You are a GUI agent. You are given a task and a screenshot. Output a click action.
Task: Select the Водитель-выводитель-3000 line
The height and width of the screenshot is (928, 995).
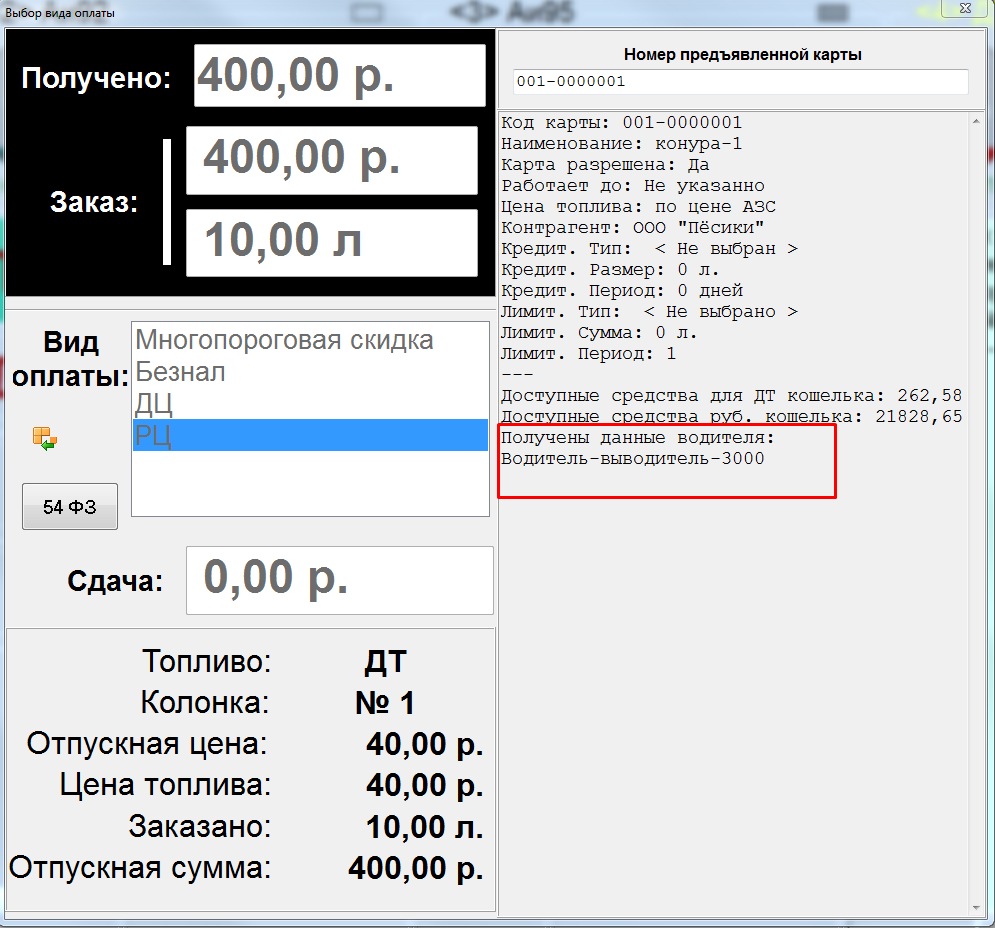click(633, 459)
